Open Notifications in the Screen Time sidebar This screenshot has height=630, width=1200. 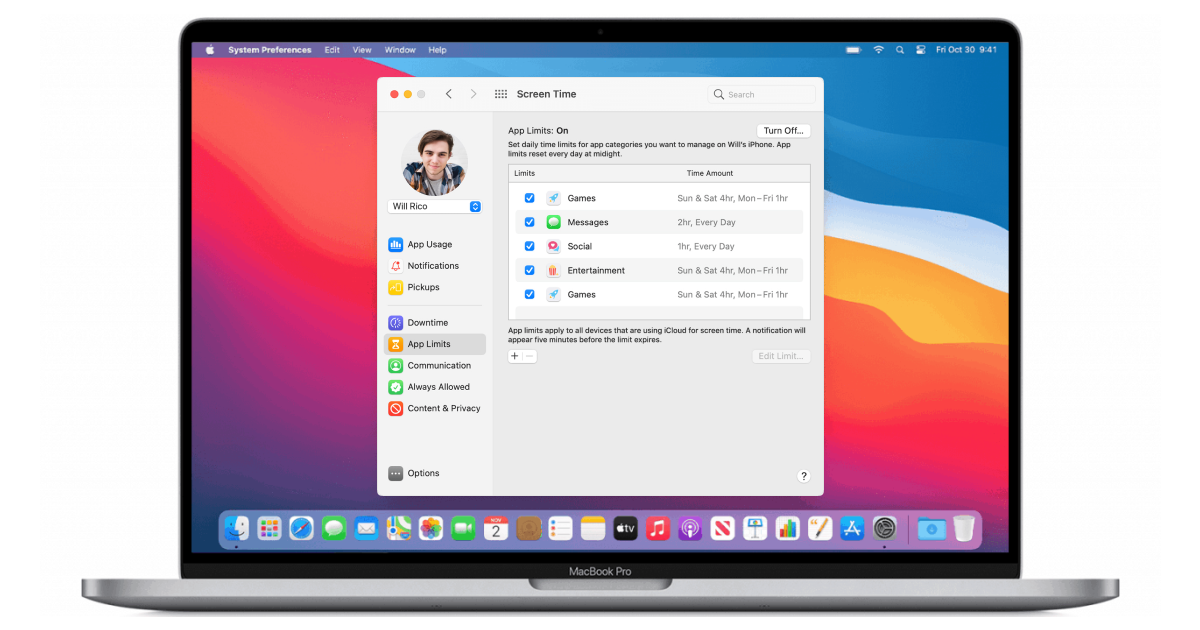coord(423,266)
